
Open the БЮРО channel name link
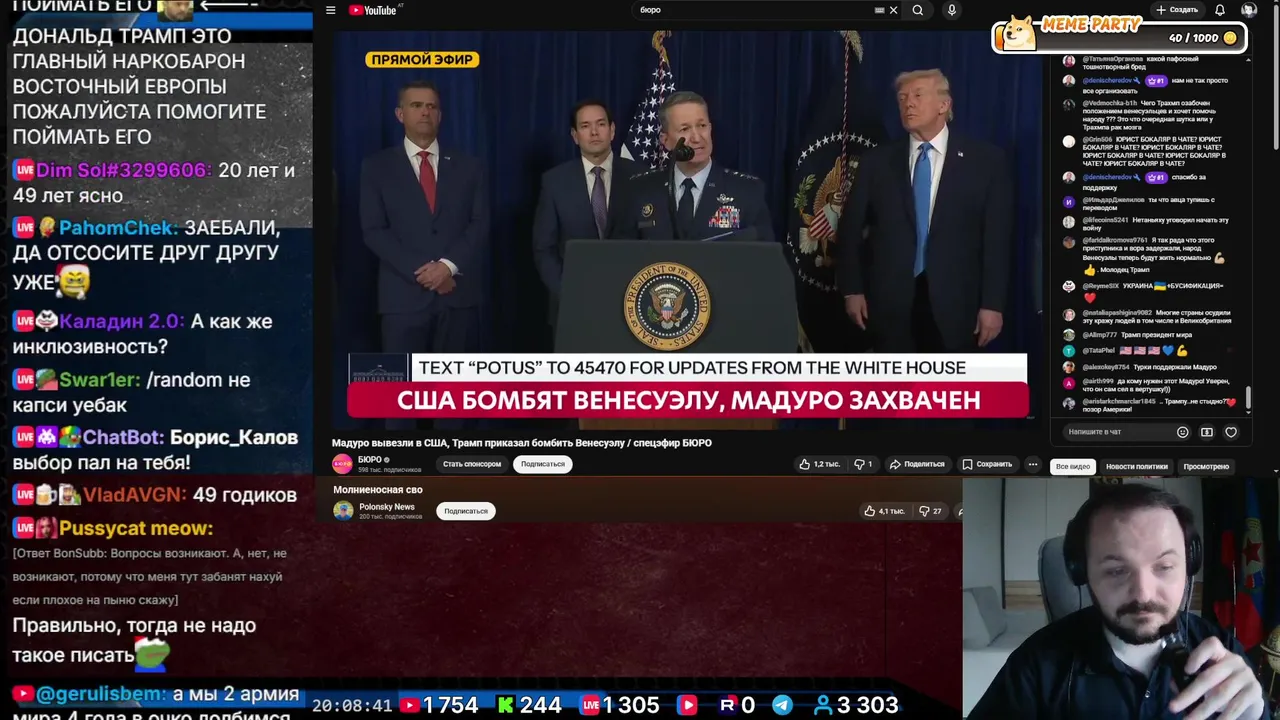click(x=370, y=459)
